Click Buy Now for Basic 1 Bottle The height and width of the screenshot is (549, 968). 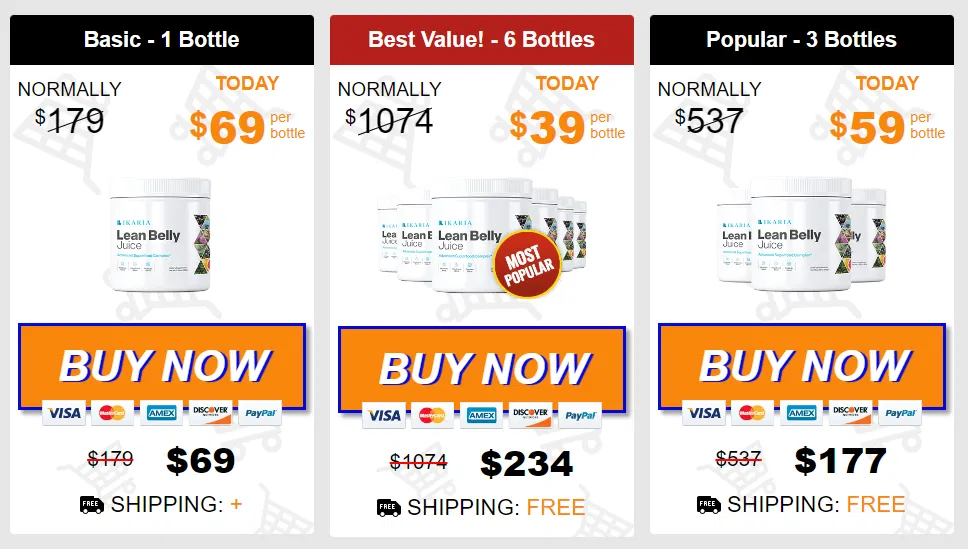click(162, 366)
